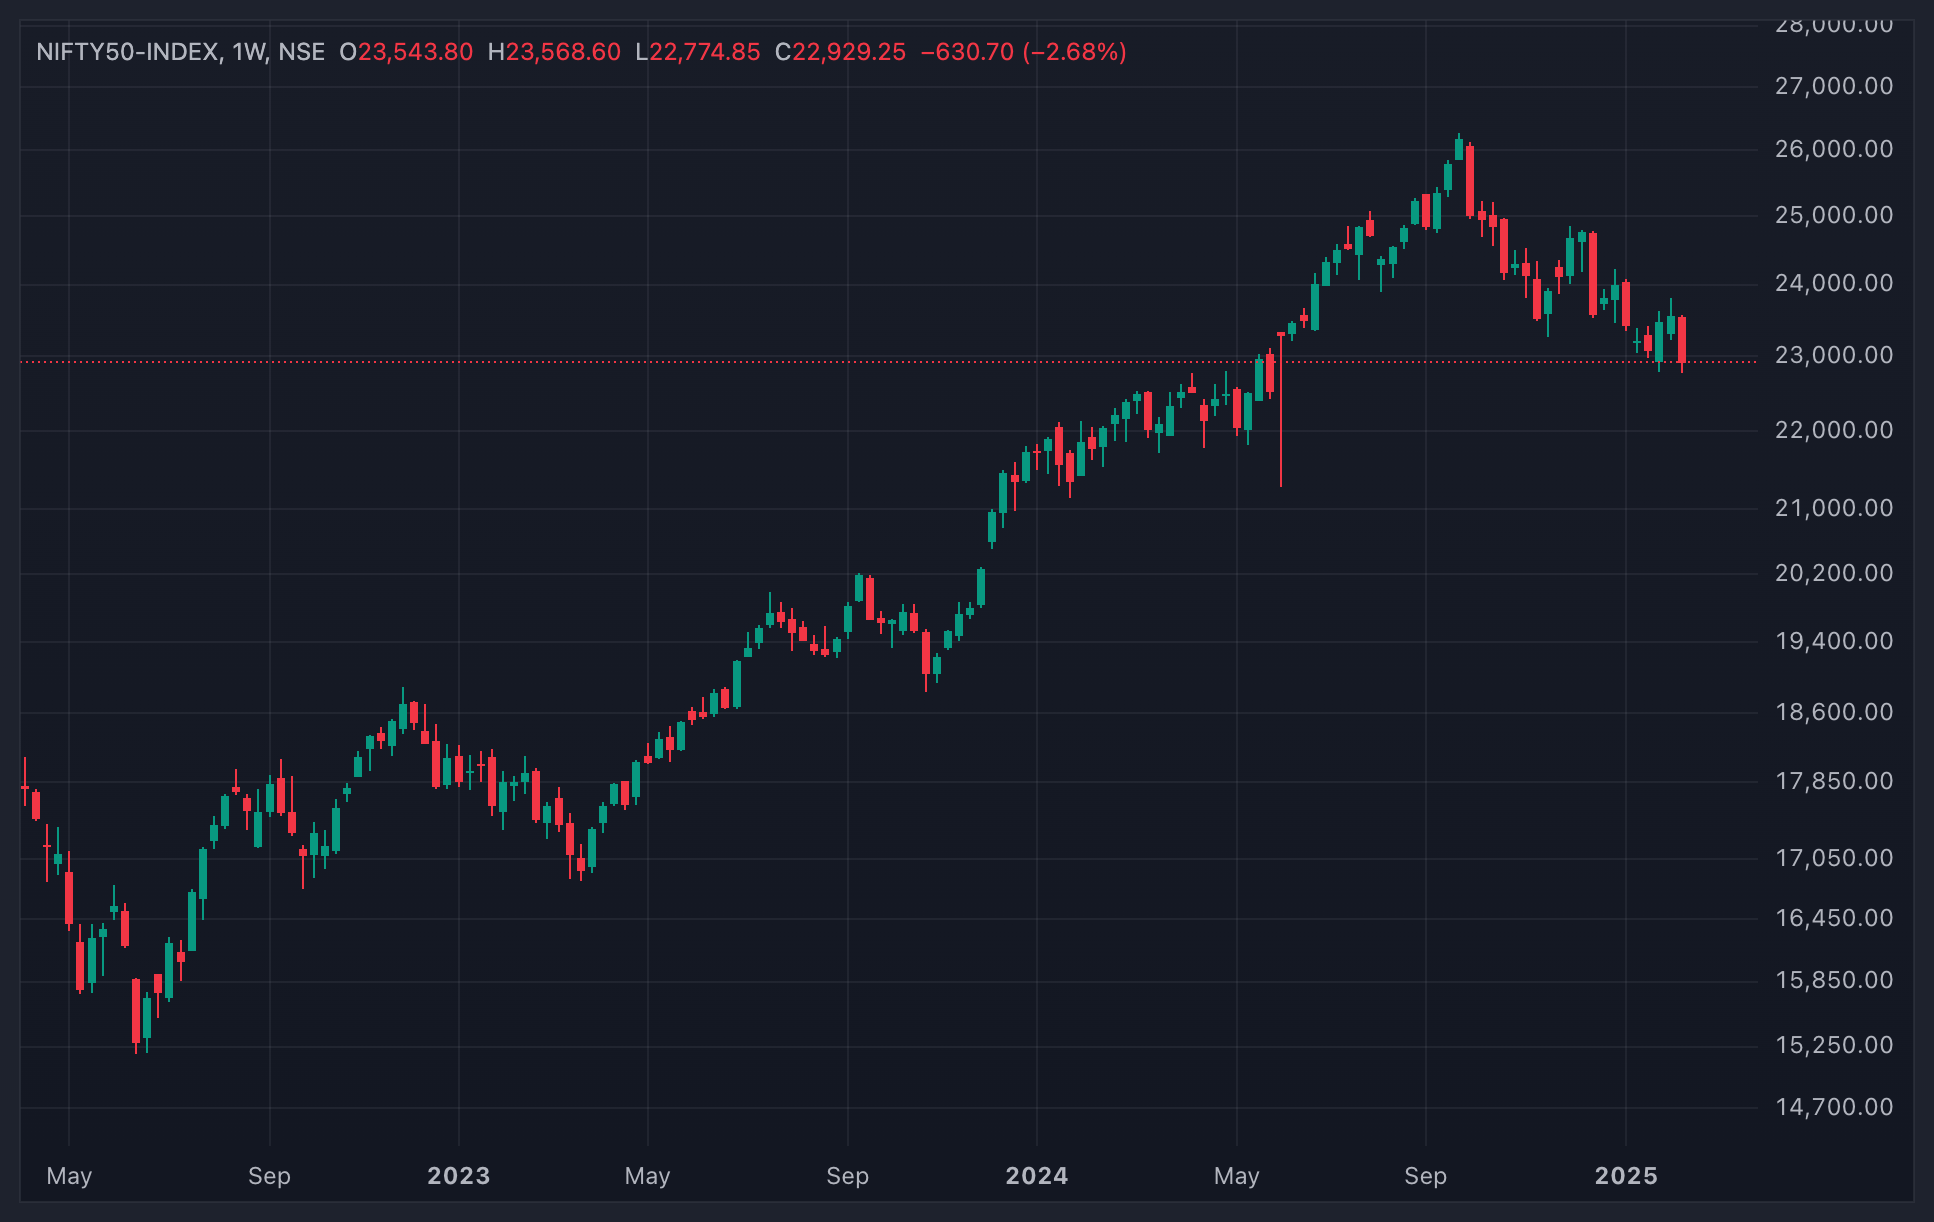Click the 26,000.00 price axis label
The width and height of the screenshot is (1934, 1222).
(x=1834, y=150)
